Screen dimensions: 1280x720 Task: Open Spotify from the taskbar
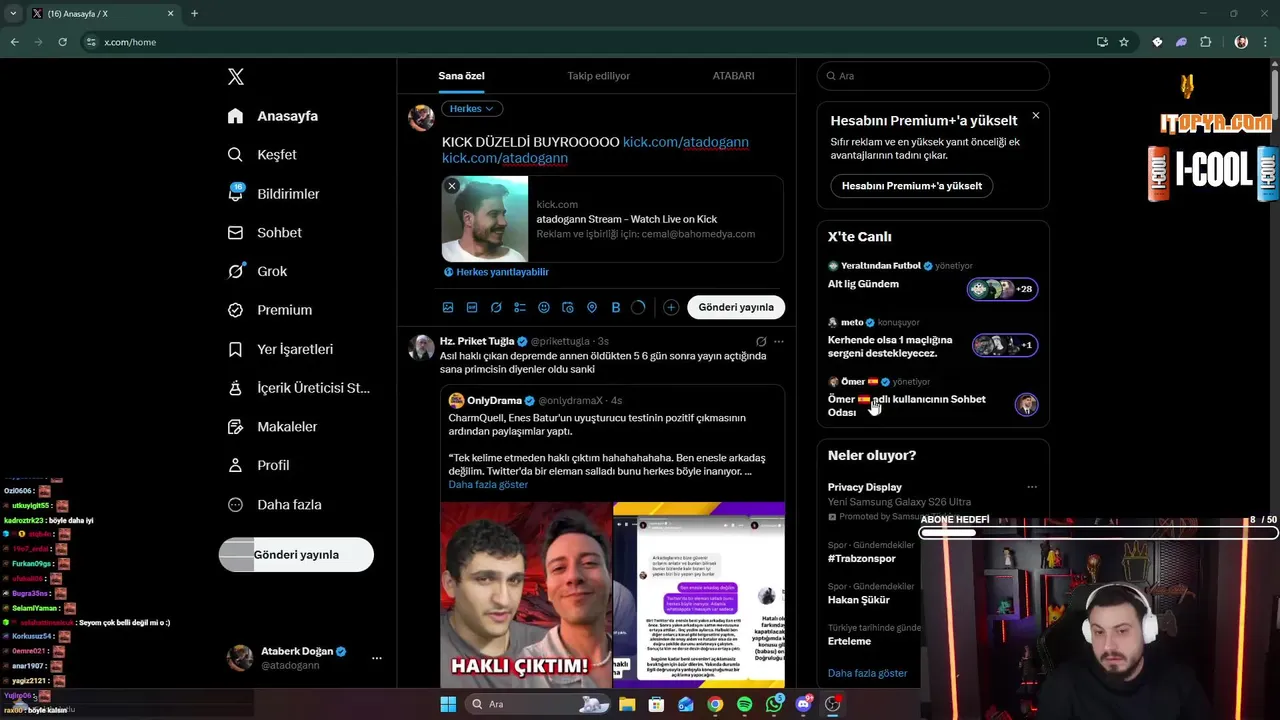coord(745,704)
